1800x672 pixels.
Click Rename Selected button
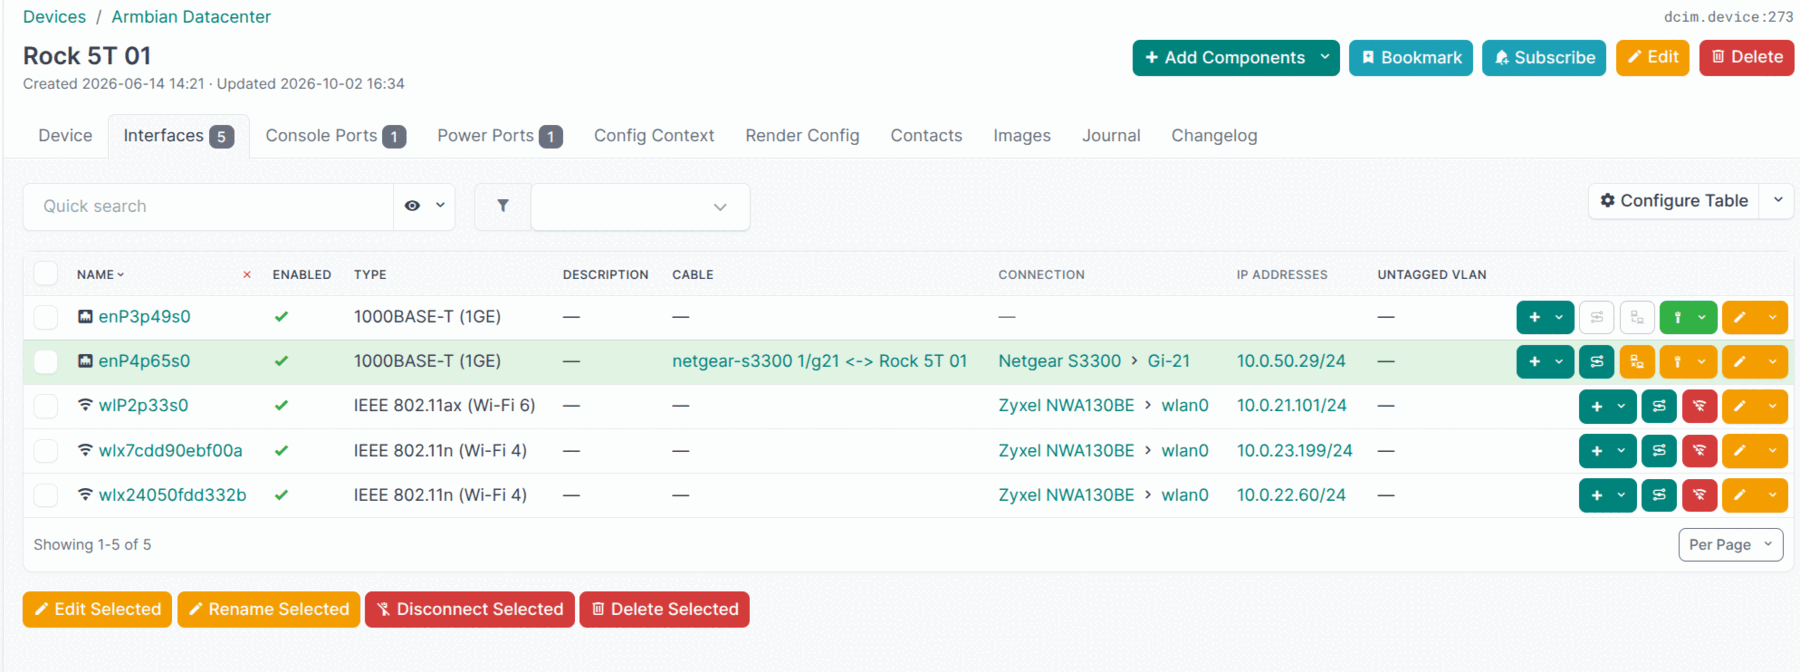coord(268,609)
